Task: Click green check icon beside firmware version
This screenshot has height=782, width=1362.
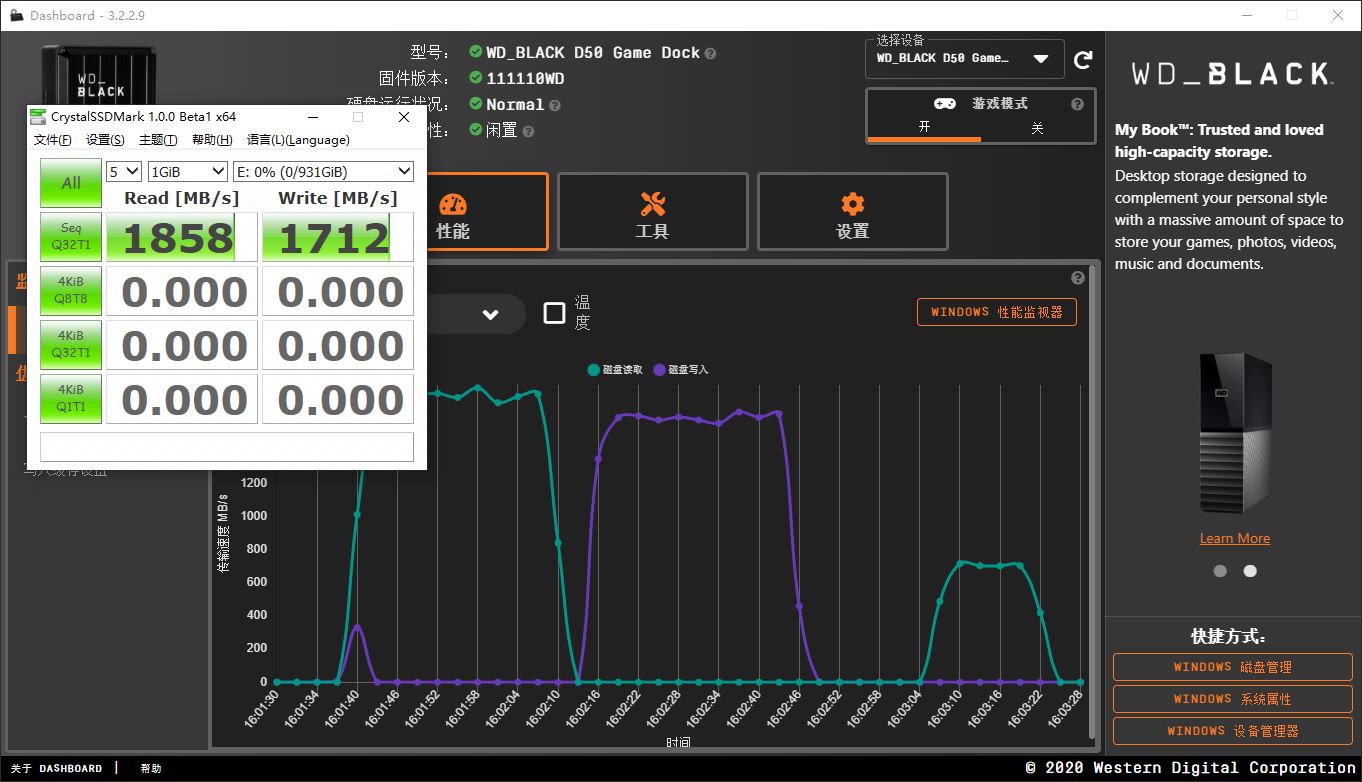Action: coord(476,78)
